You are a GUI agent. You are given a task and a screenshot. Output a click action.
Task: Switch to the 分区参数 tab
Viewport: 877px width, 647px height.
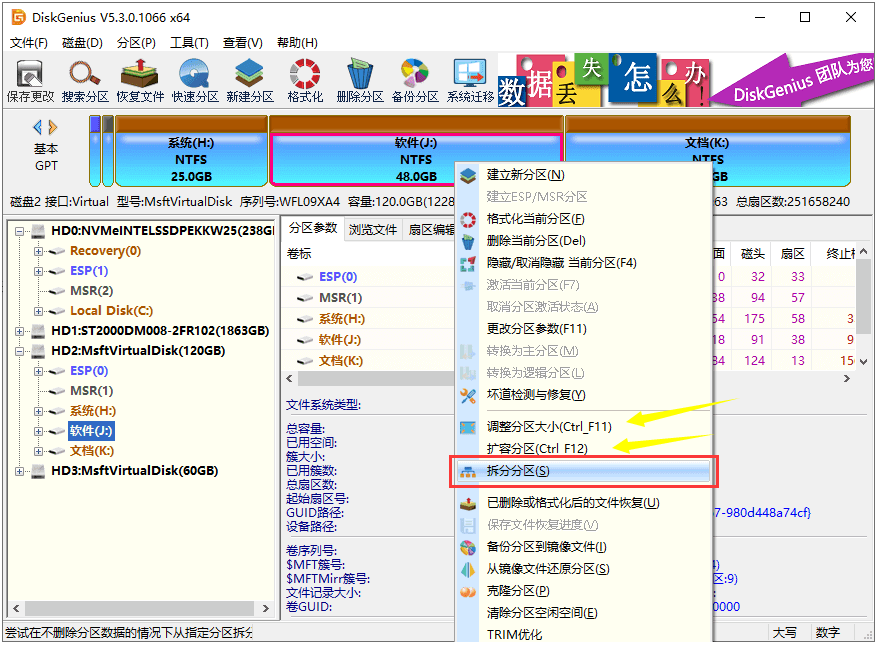point(313,228)
